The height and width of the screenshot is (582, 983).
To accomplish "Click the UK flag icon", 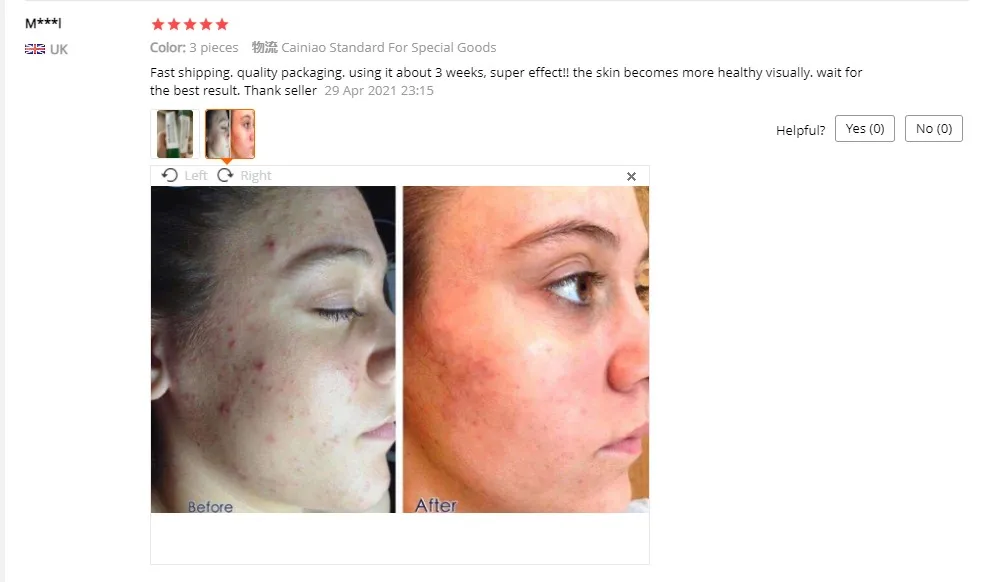I will click(x=35, y=49).
